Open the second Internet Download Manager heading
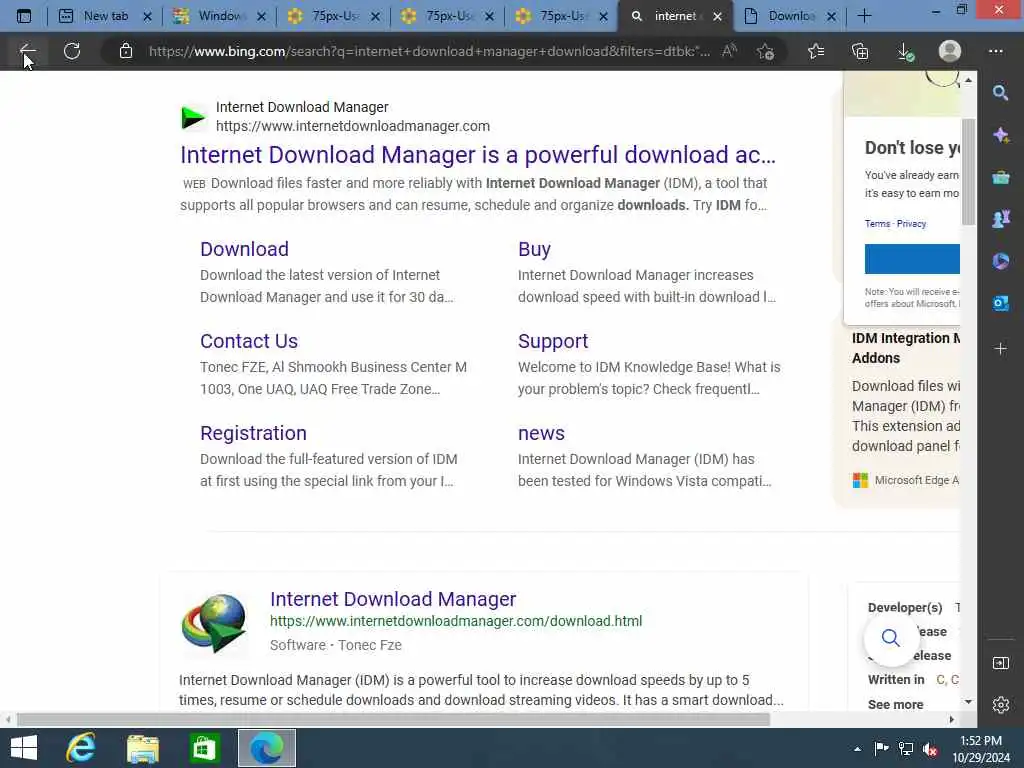 [393, 599]
